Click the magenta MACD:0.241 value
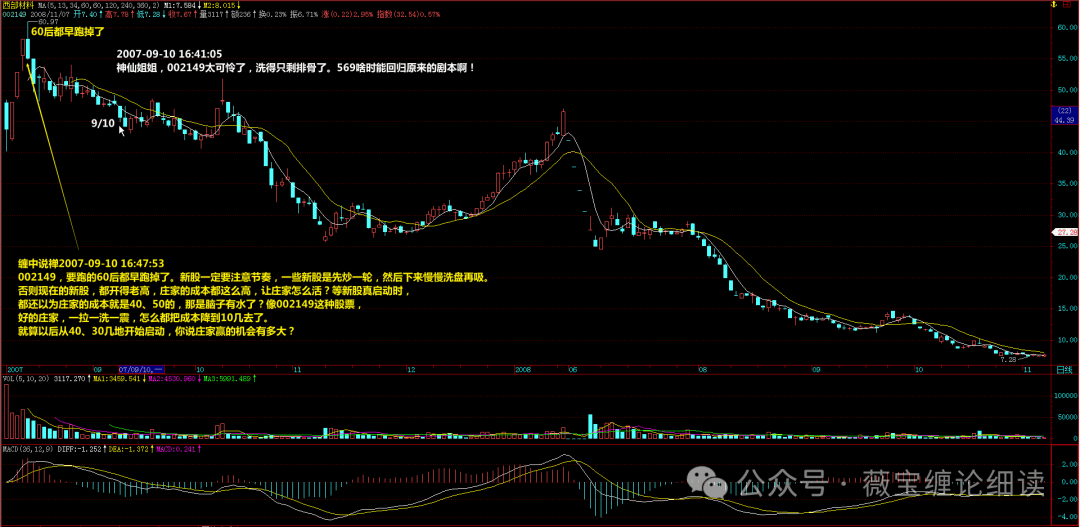 click(x=176, y=449)
